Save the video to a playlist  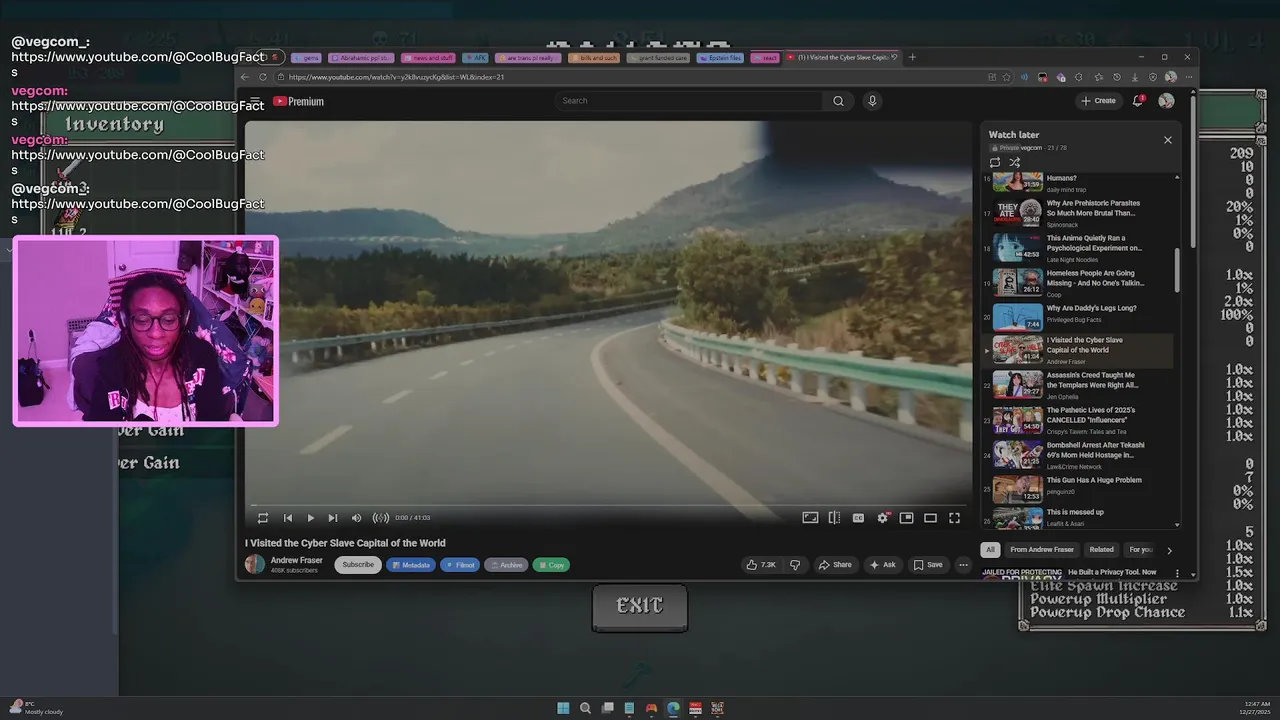tap(928, 565)
